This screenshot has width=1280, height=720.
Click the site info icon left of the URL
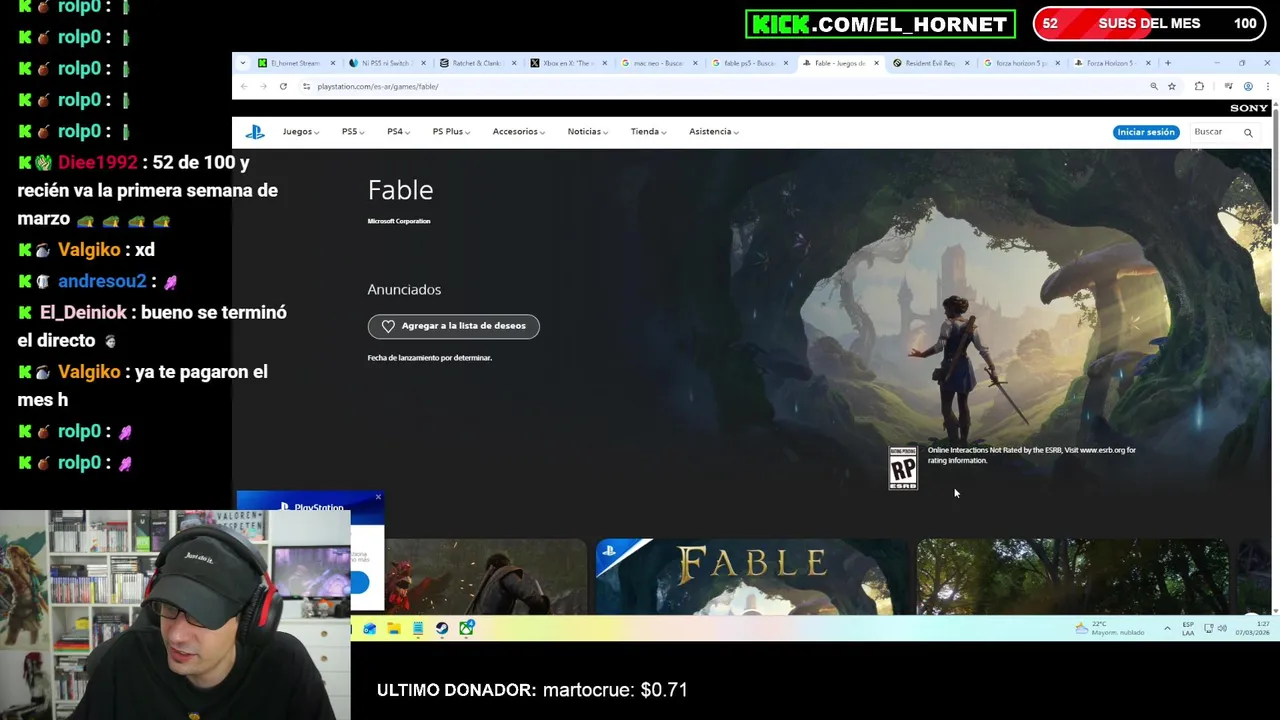[x=306, y=87]
